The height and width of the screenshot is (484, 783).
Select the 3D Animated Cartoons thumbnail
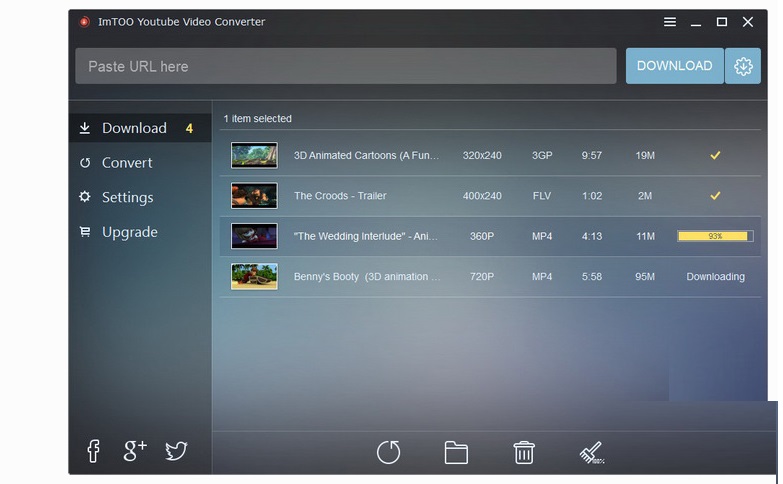pyautogui.click(x=254, y=155)
